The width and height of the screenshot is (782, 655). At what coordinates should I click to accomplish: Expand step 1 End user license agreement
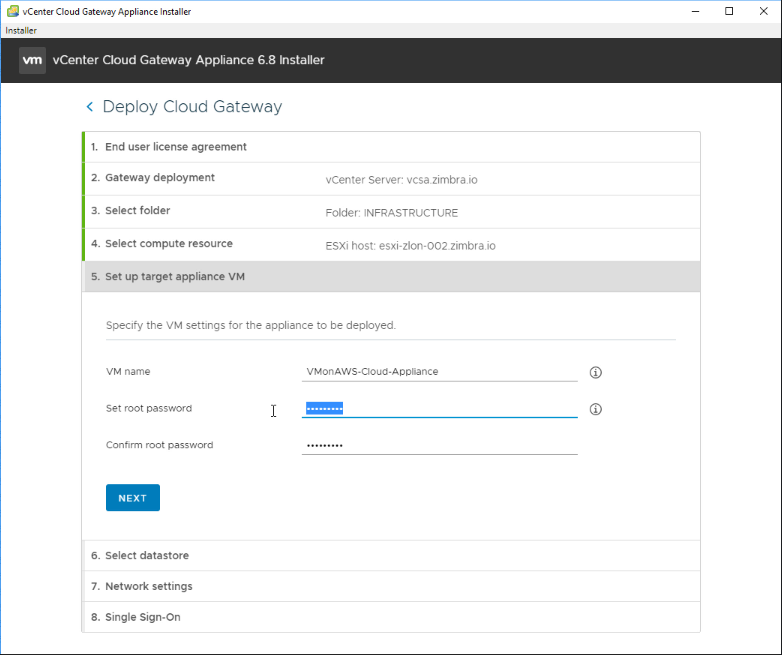391,147
